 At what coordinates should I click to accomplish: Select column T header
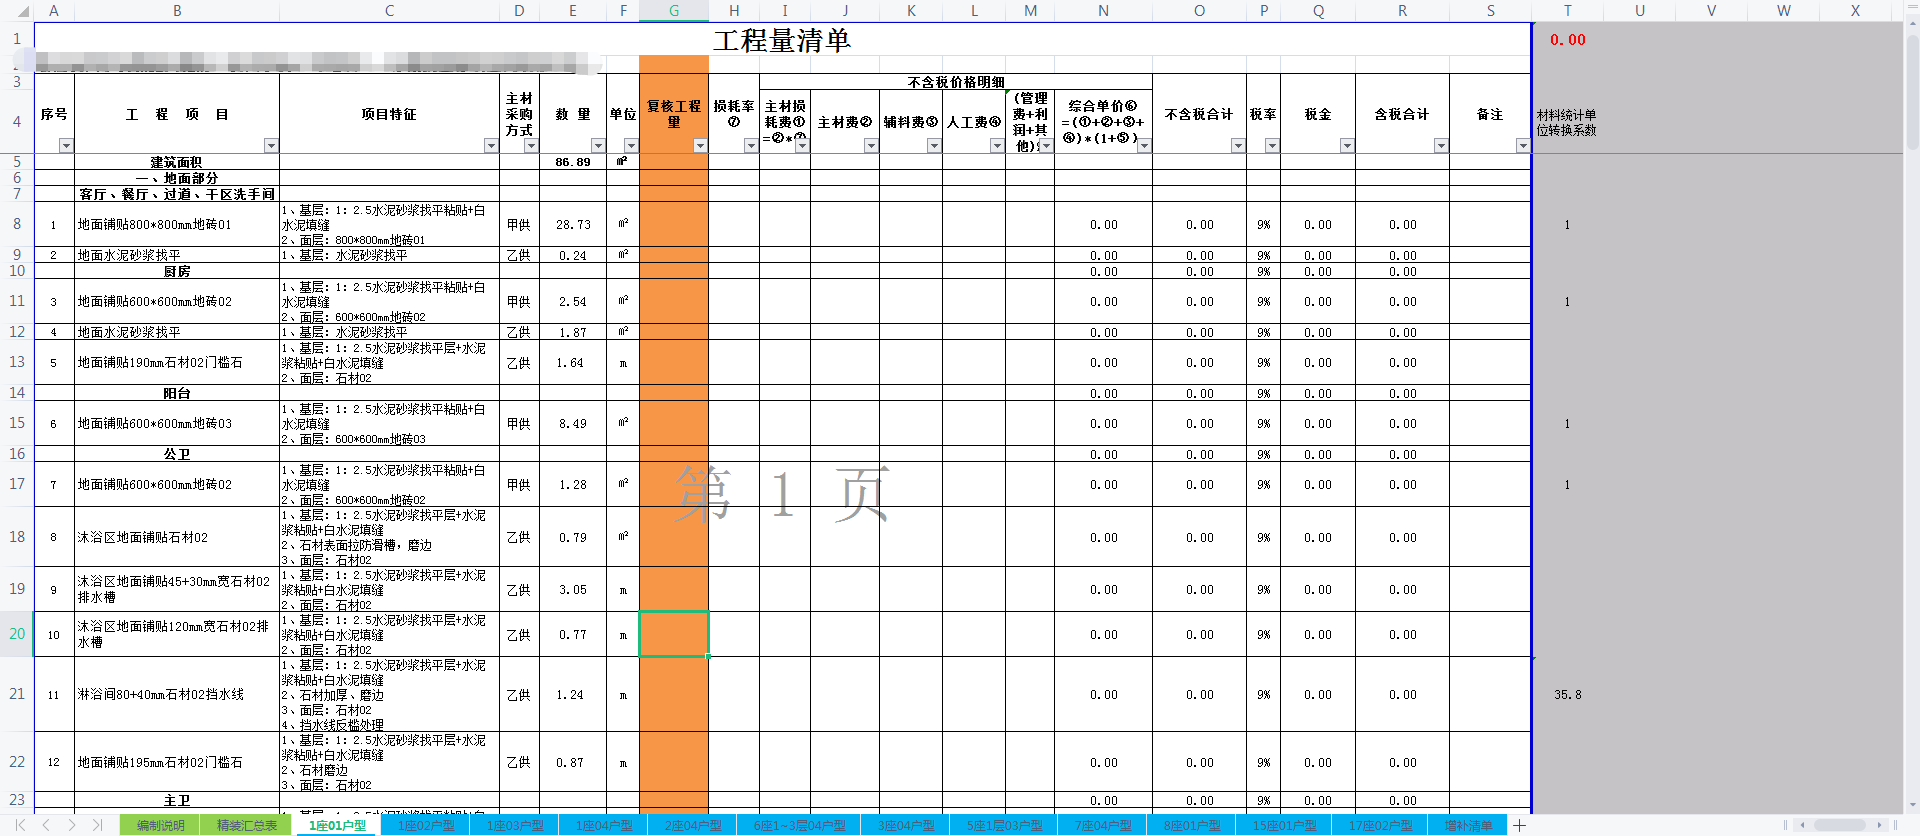coord(1567,10)
